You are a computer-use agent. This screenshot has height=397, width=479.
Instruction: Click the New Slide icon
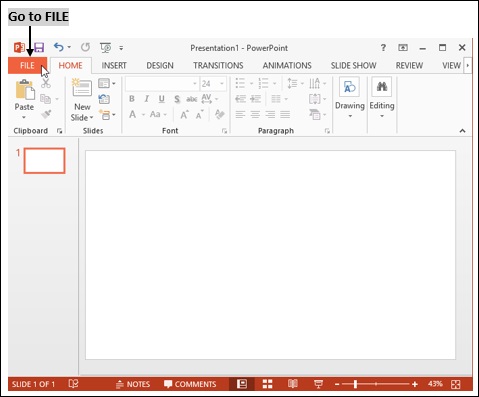(x=82, y=88)
